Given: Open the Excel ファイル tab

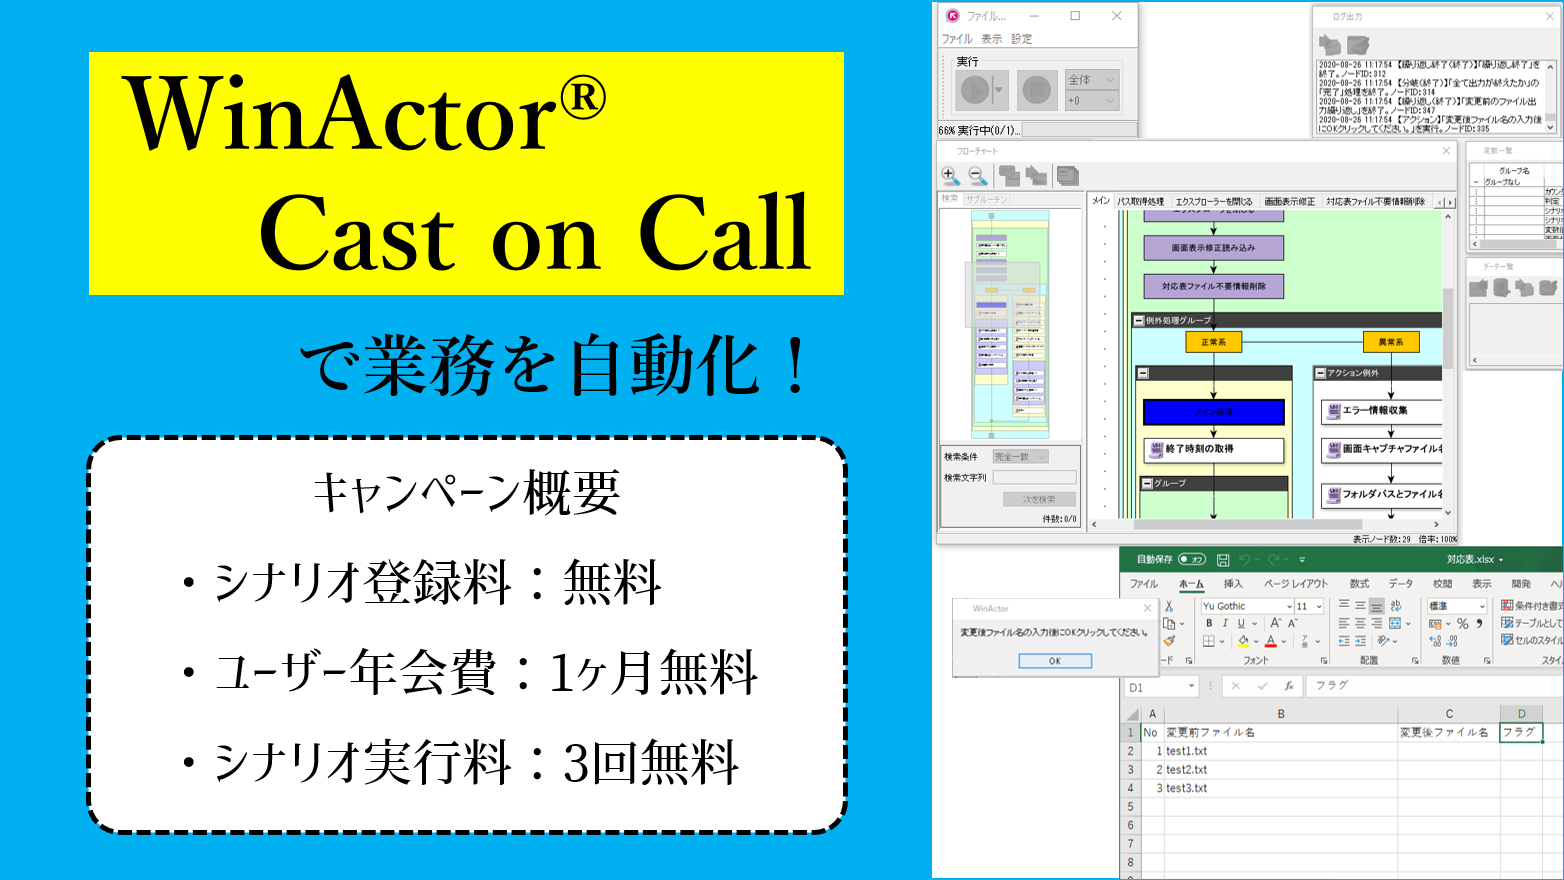Looking at the screenshot, I should 1144,584.
